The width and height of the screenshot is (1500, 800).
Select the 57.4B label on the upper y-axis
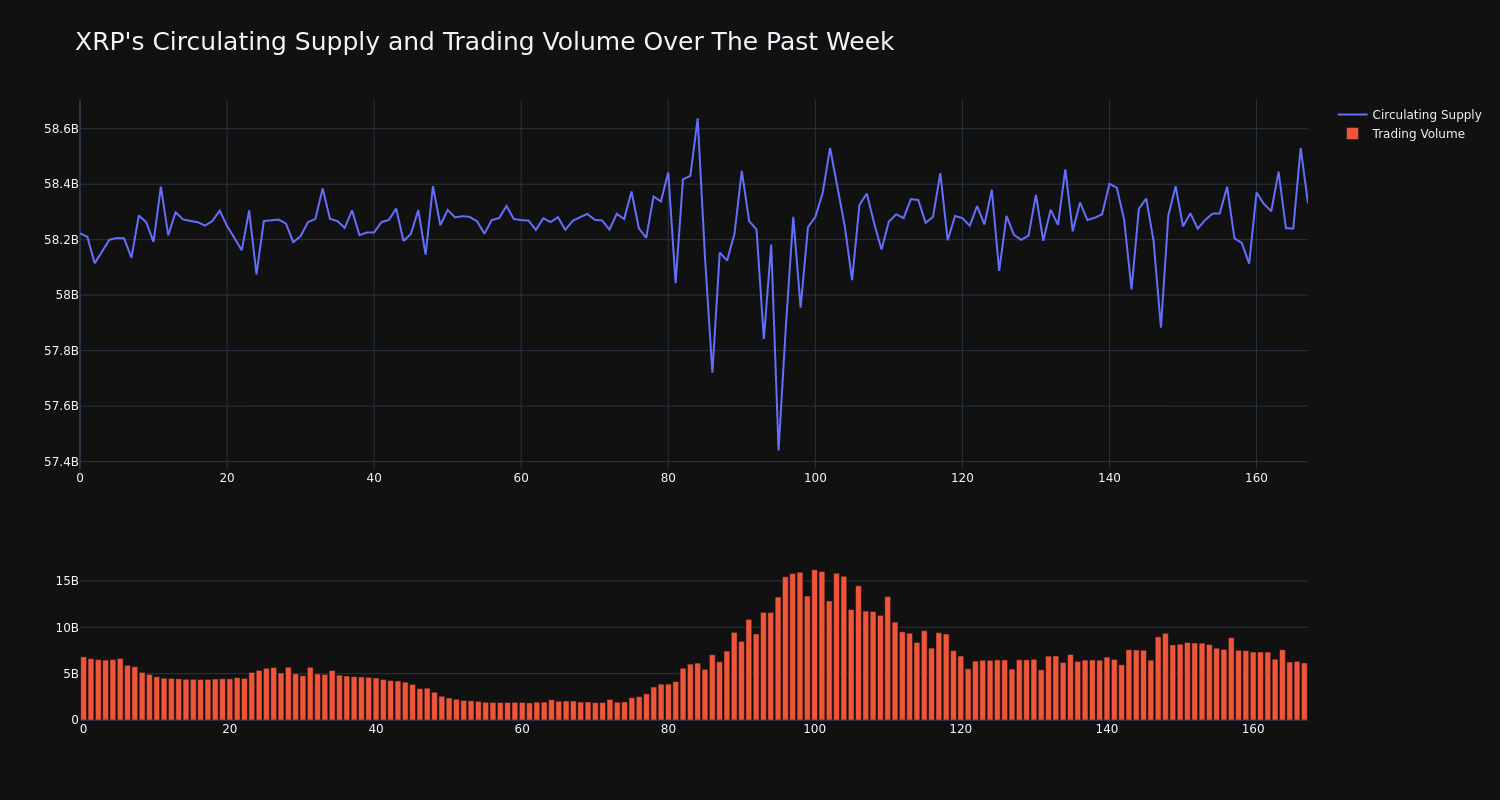(x=61, y=462)
